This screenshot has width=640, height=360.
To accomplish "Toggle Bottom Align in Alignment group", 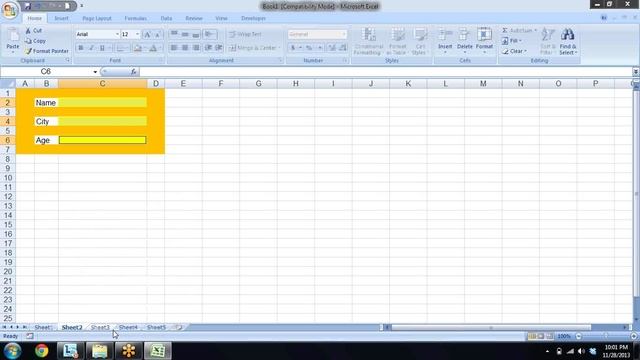I will (196, 34).
